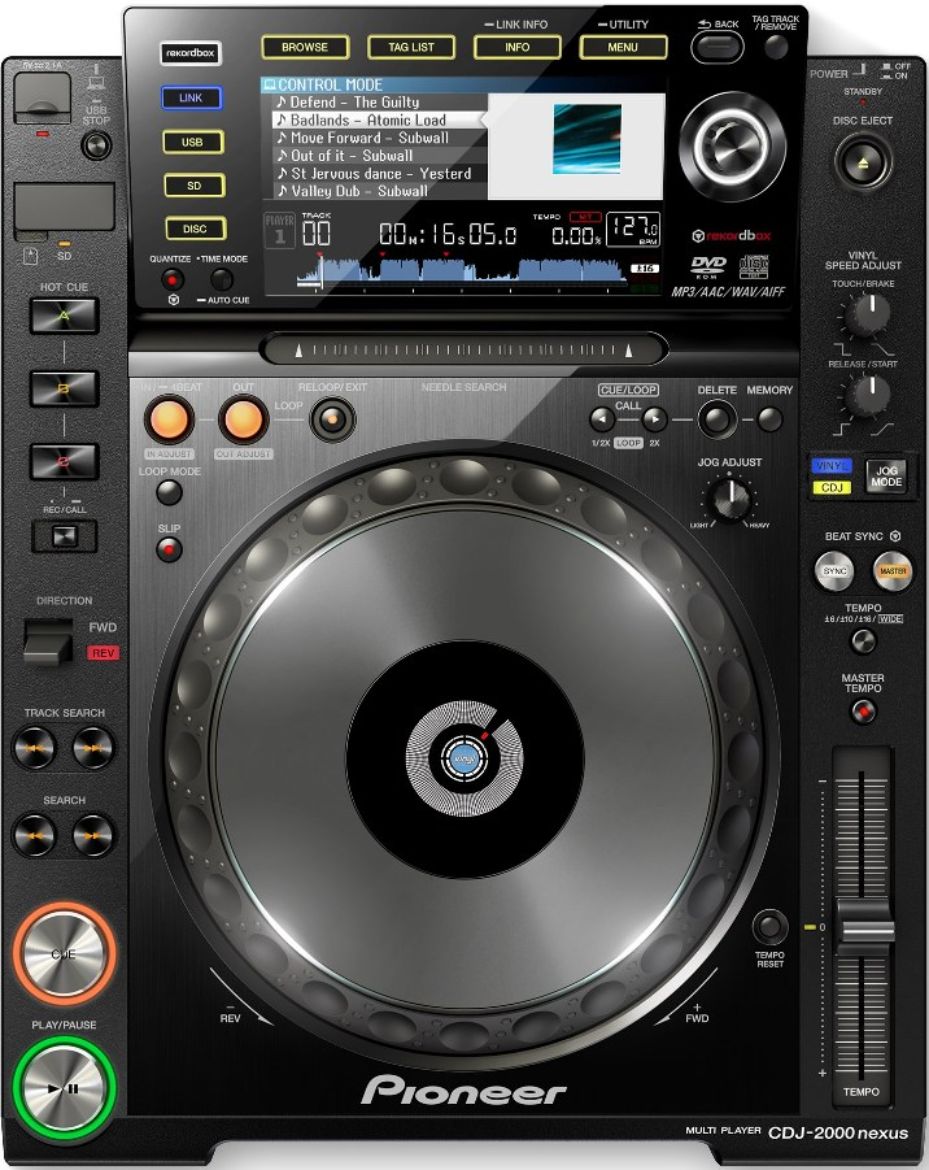This screenshot has width=929, height=1170.
Task: Launch the rekordbox source button
Action: pos(191,53)
